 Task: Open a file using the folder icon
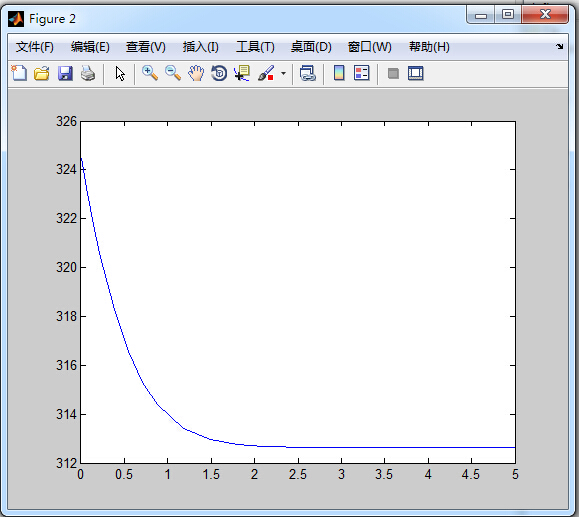(42, 73)
